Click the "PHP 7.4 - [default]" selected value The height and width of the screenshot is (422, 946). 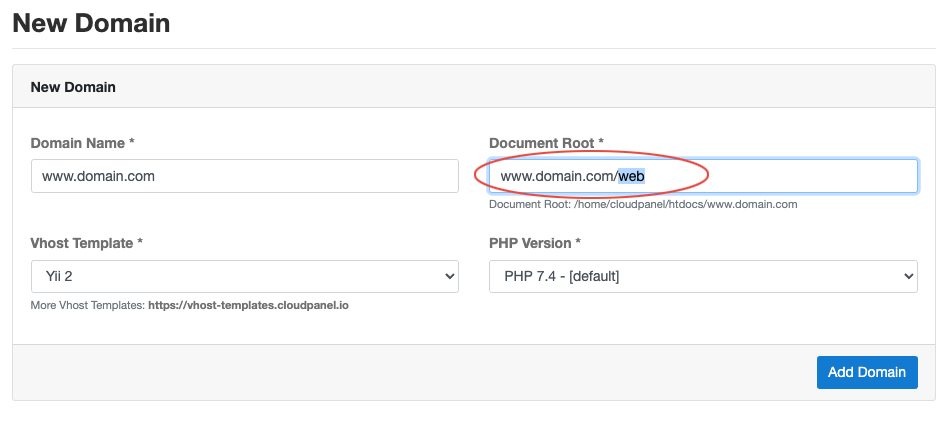point(562,277)
